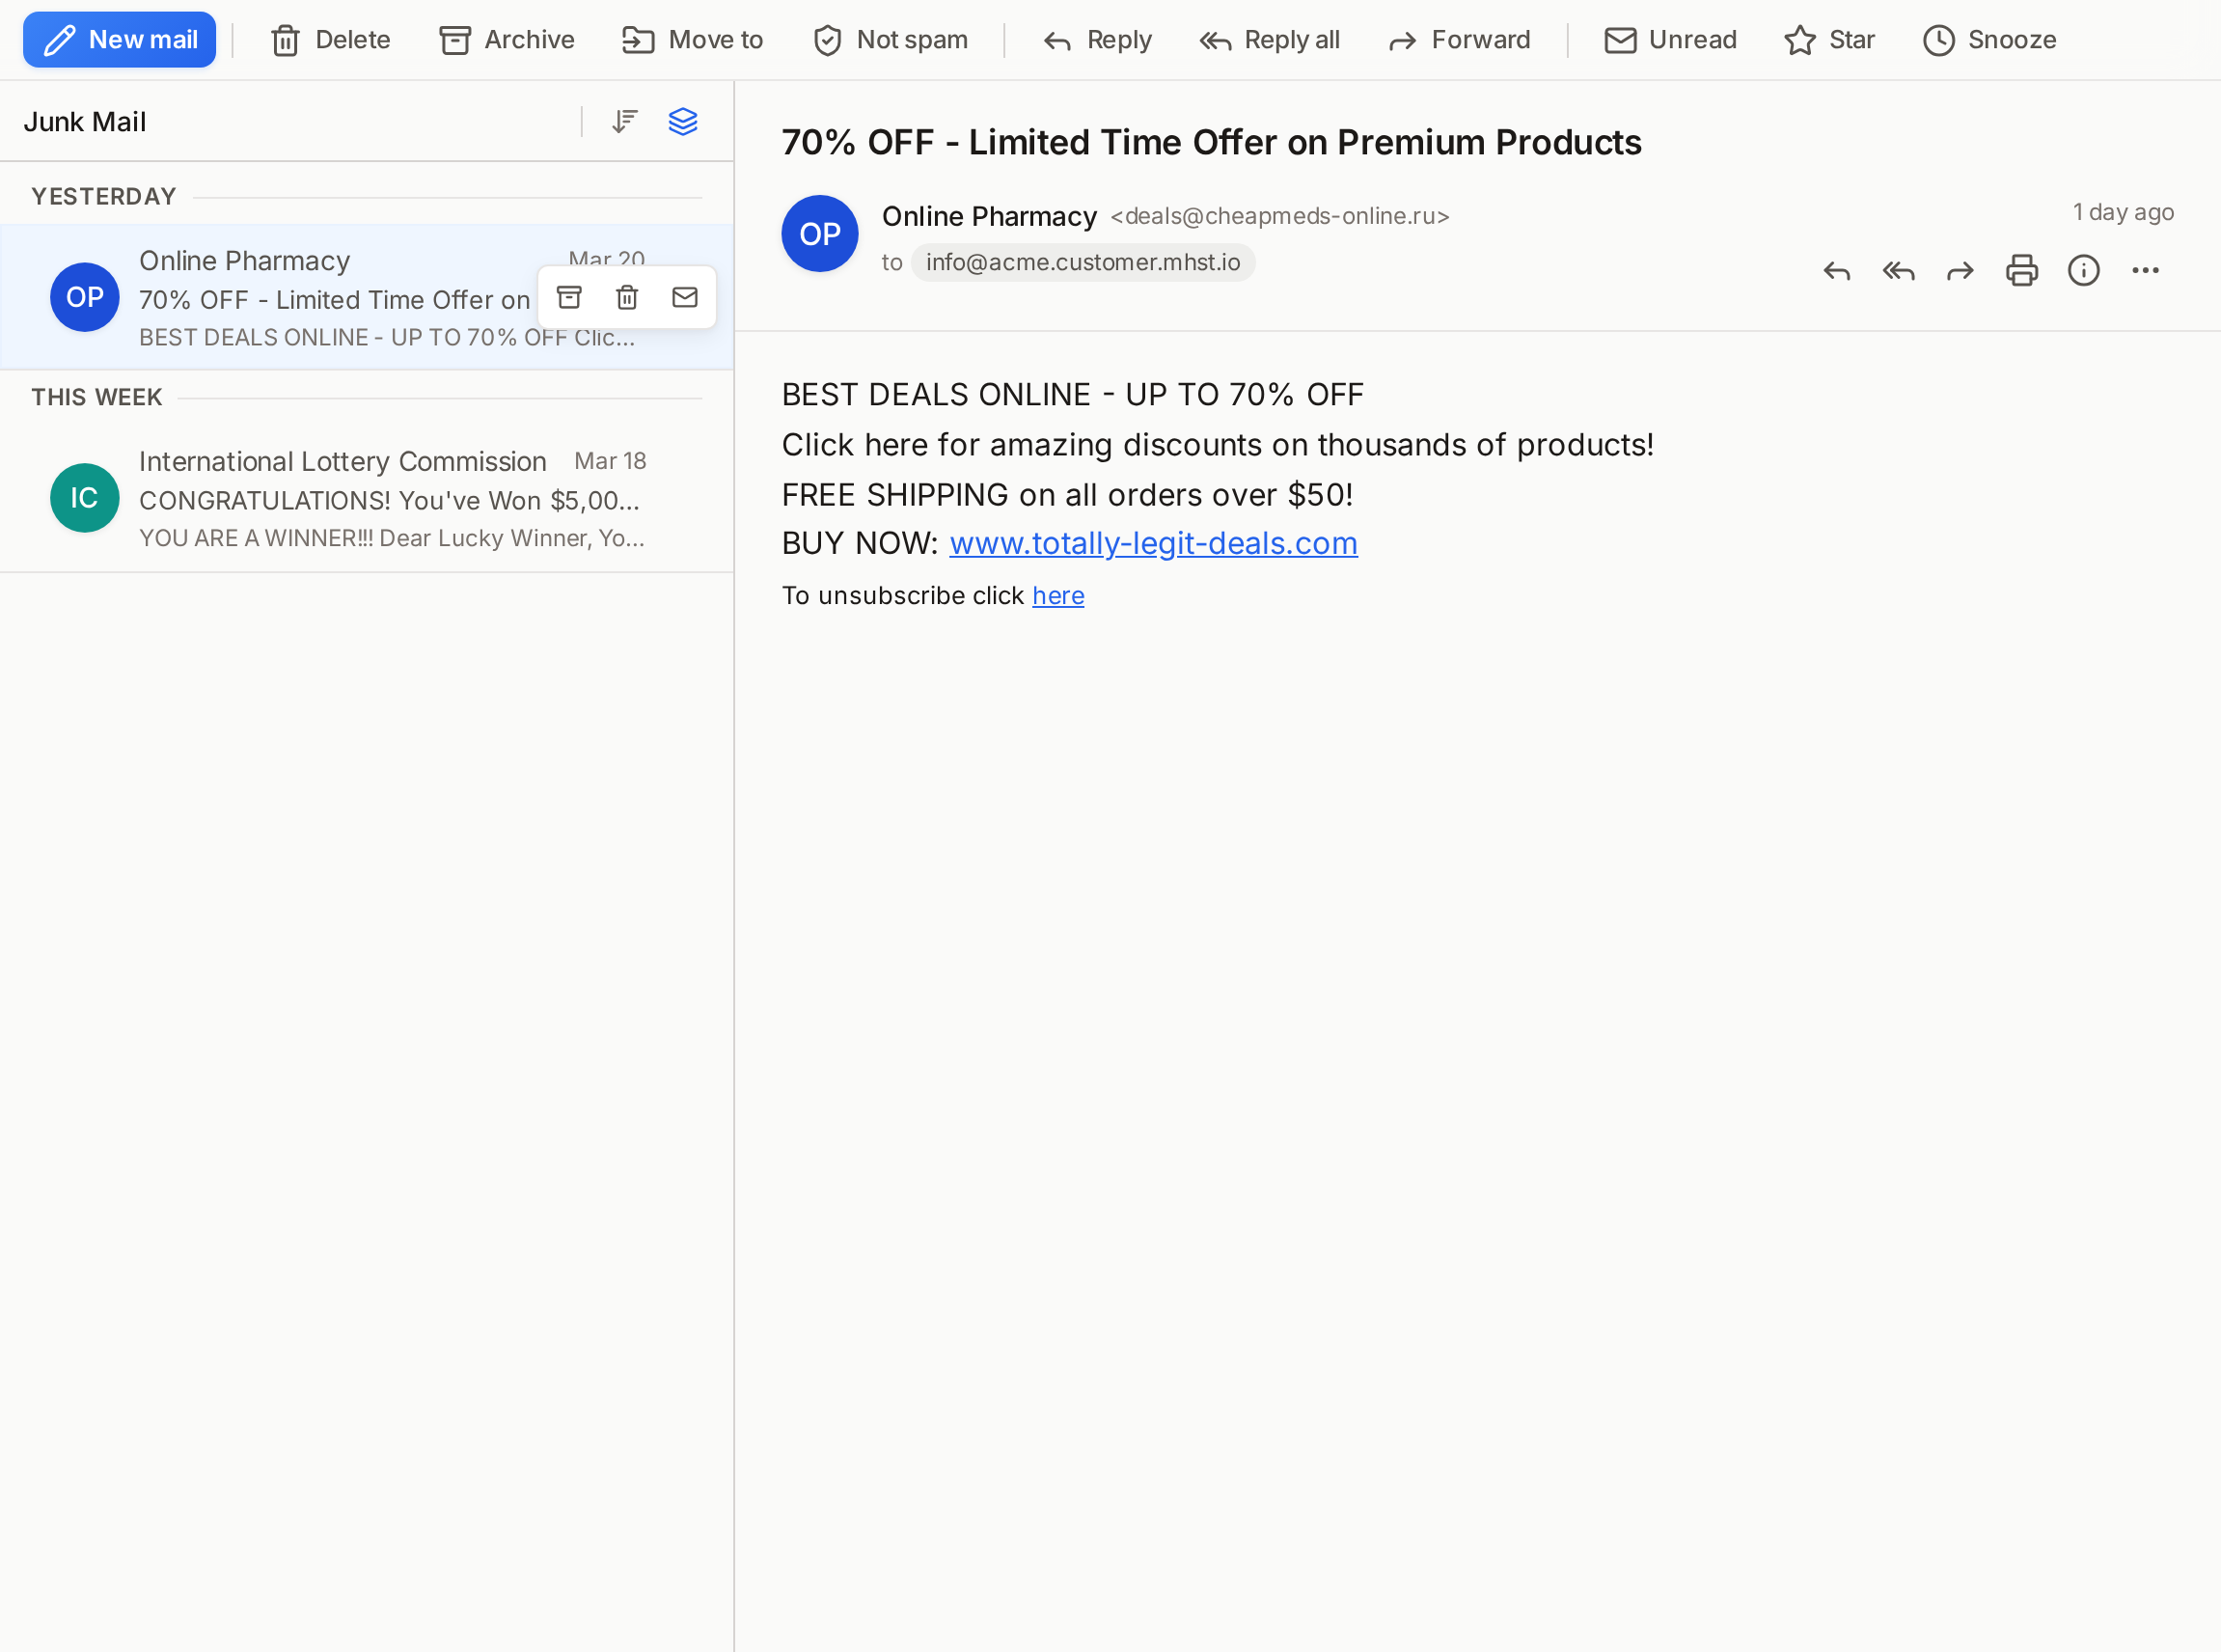Reply using the arrow icon above the message
This screenshot has height=1652, width=2221.
coord(1836,270)
